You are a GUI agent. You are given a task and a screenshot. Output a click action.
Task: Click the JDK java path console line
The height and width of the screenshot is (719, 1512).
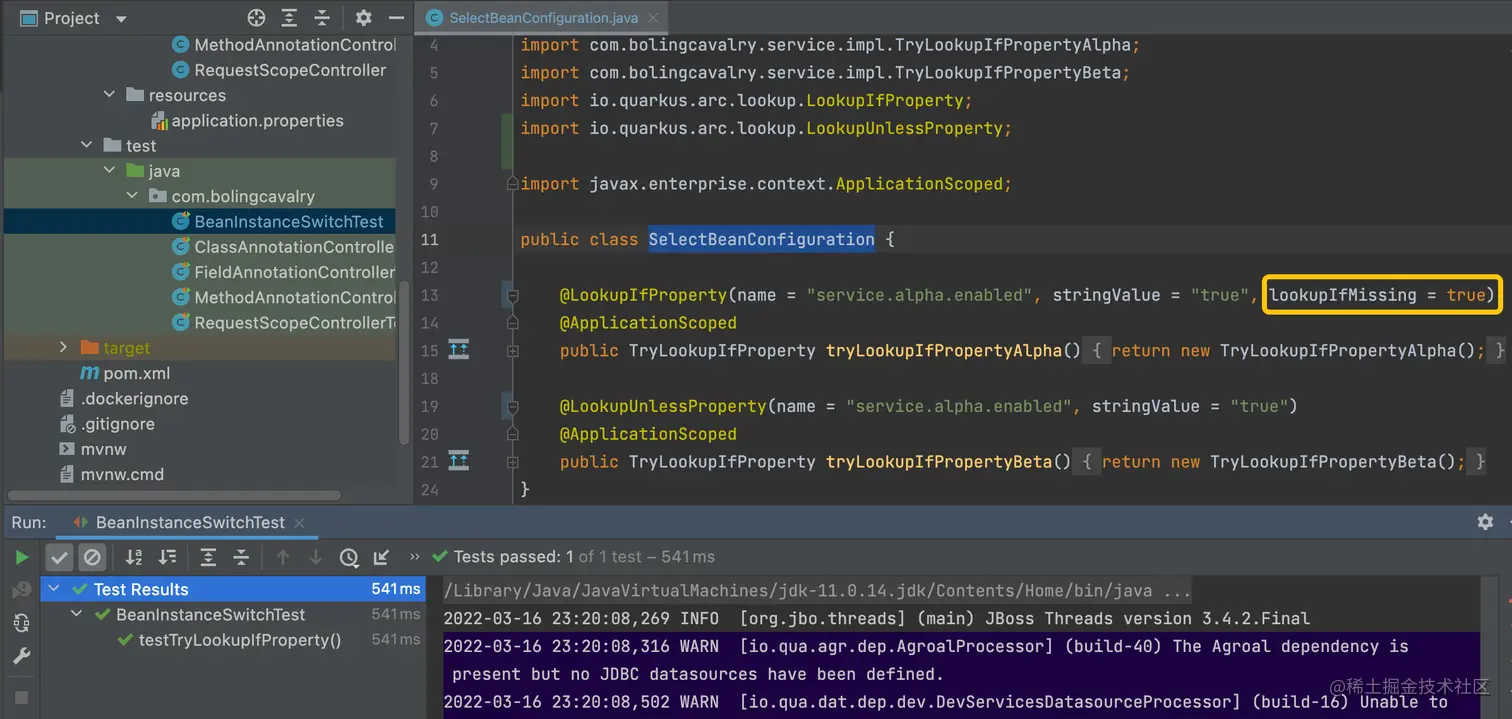817,591
